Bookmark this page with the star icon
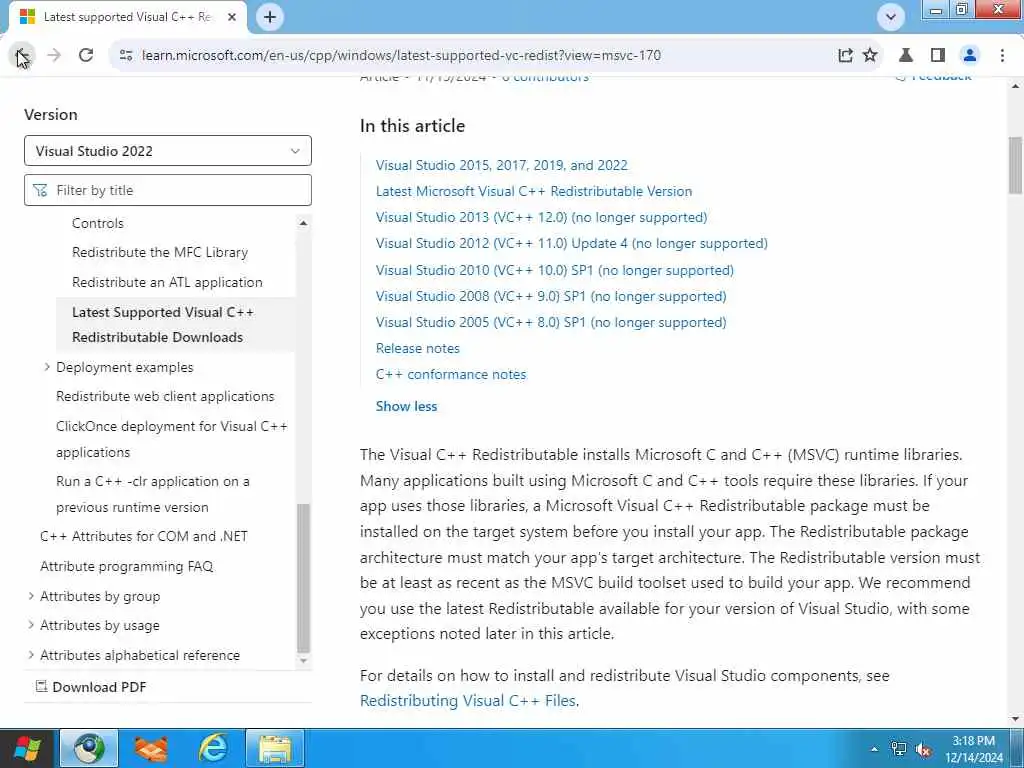 coord(870,56)
